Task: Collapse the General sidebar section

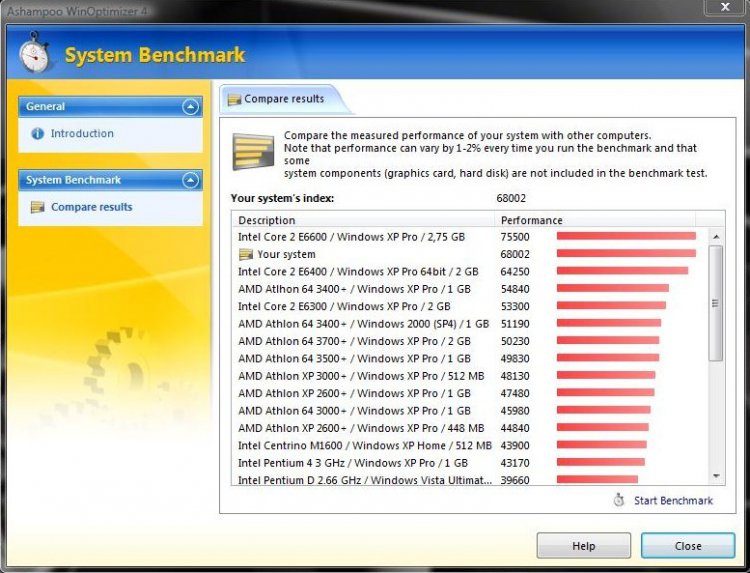Action: 190,107
